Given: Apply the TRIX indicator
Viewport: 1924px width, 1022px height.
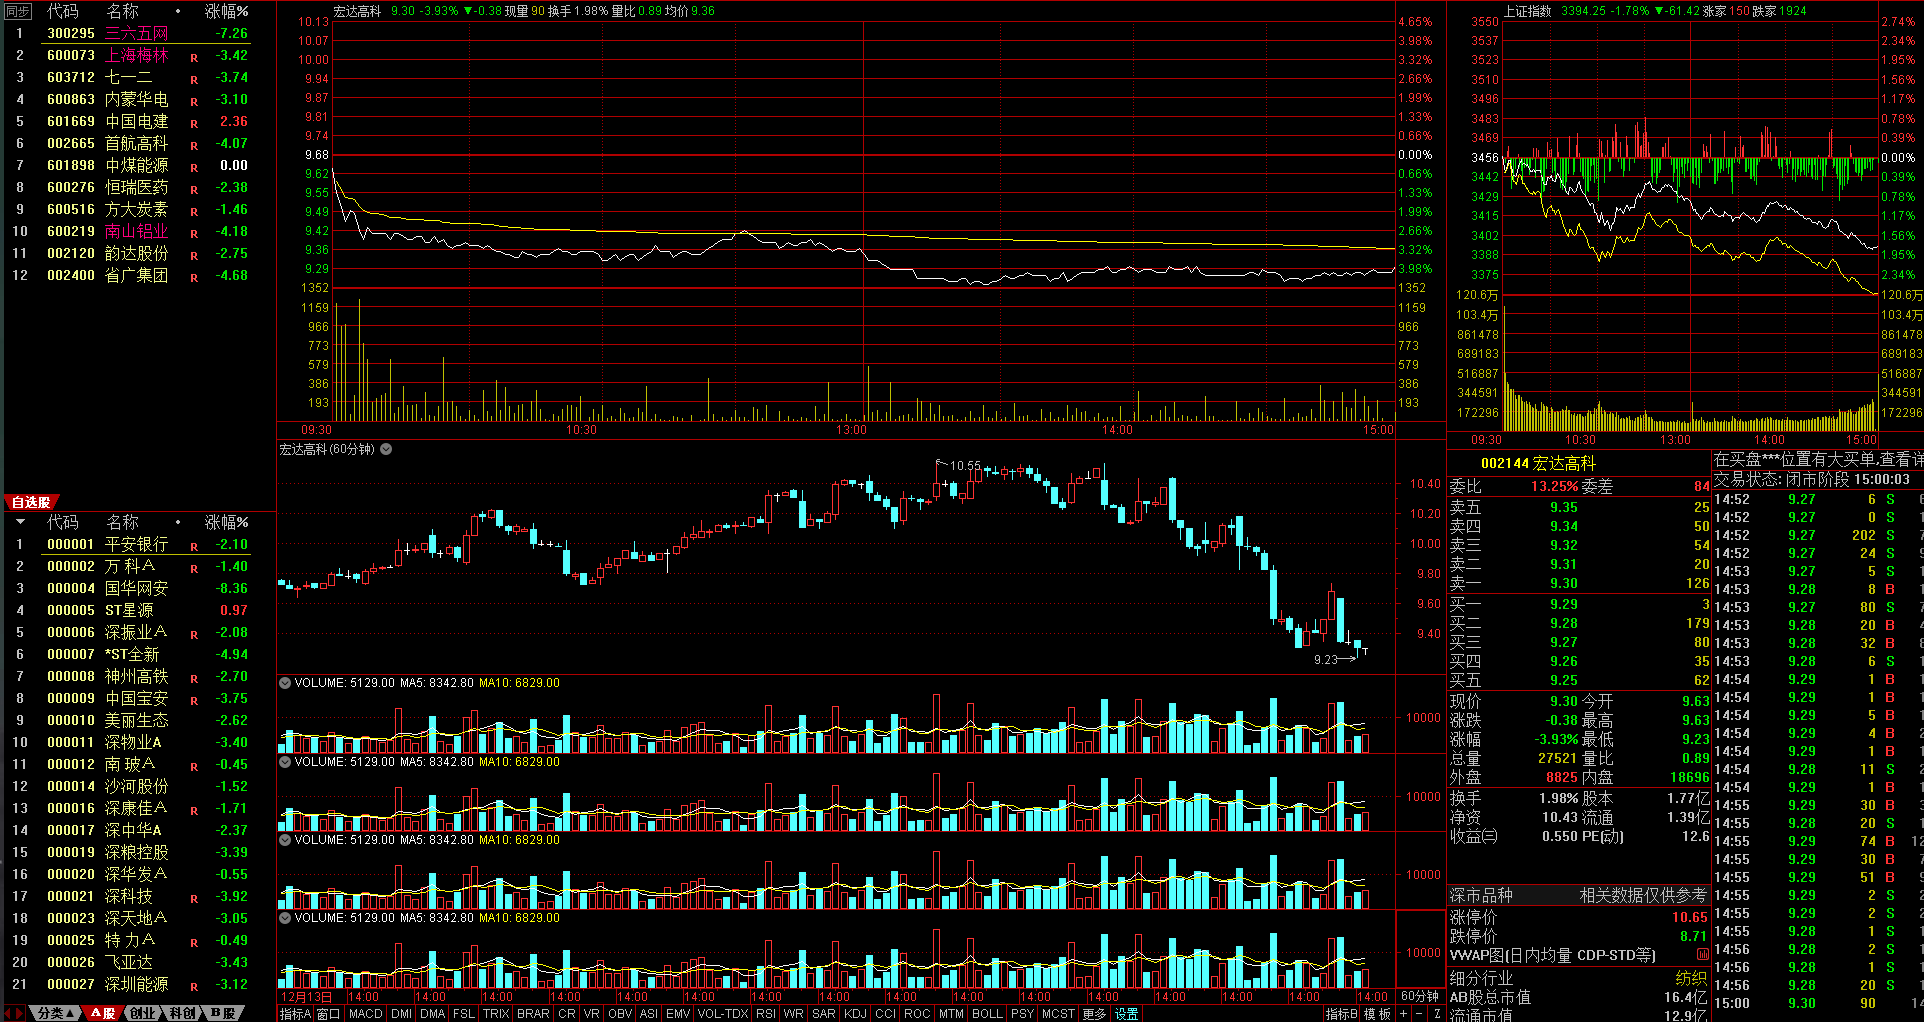Looking at the screenshot, I should tap(496, 1013).
